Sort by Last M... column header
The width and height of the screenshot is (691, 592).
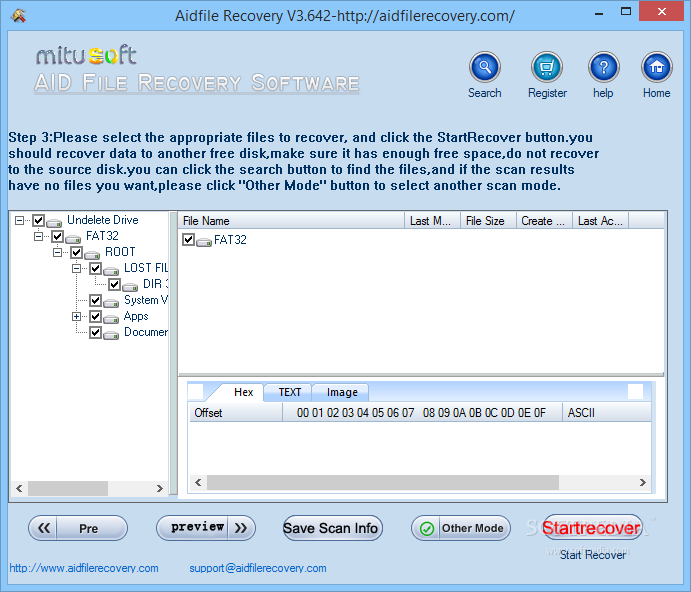pos(432,220)
